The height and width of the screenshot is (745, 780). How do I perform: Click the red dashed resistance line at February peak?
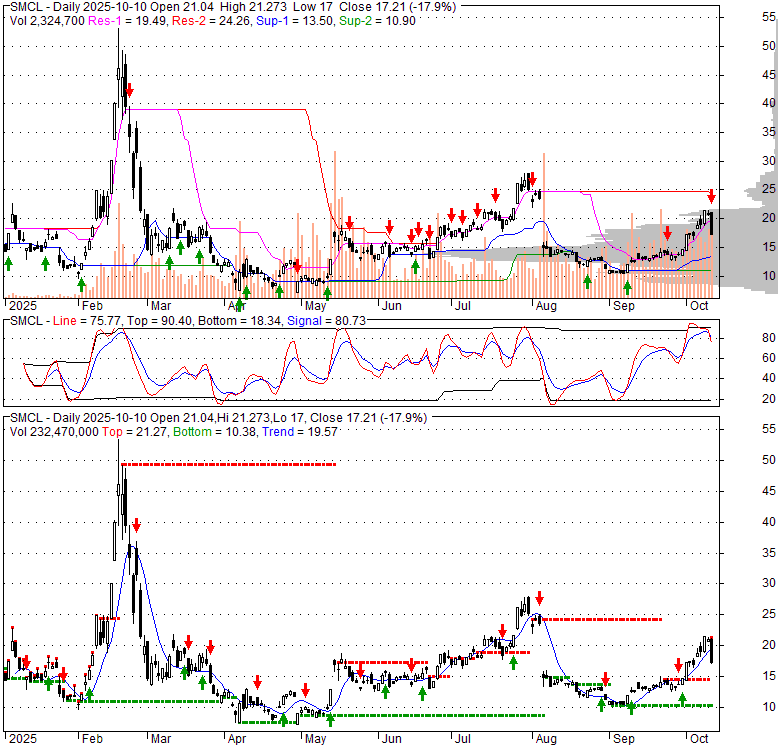(230, 464)
